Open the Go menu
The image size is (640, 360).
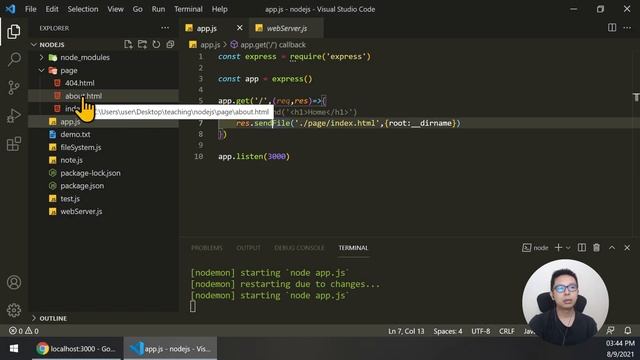[138, 9]
